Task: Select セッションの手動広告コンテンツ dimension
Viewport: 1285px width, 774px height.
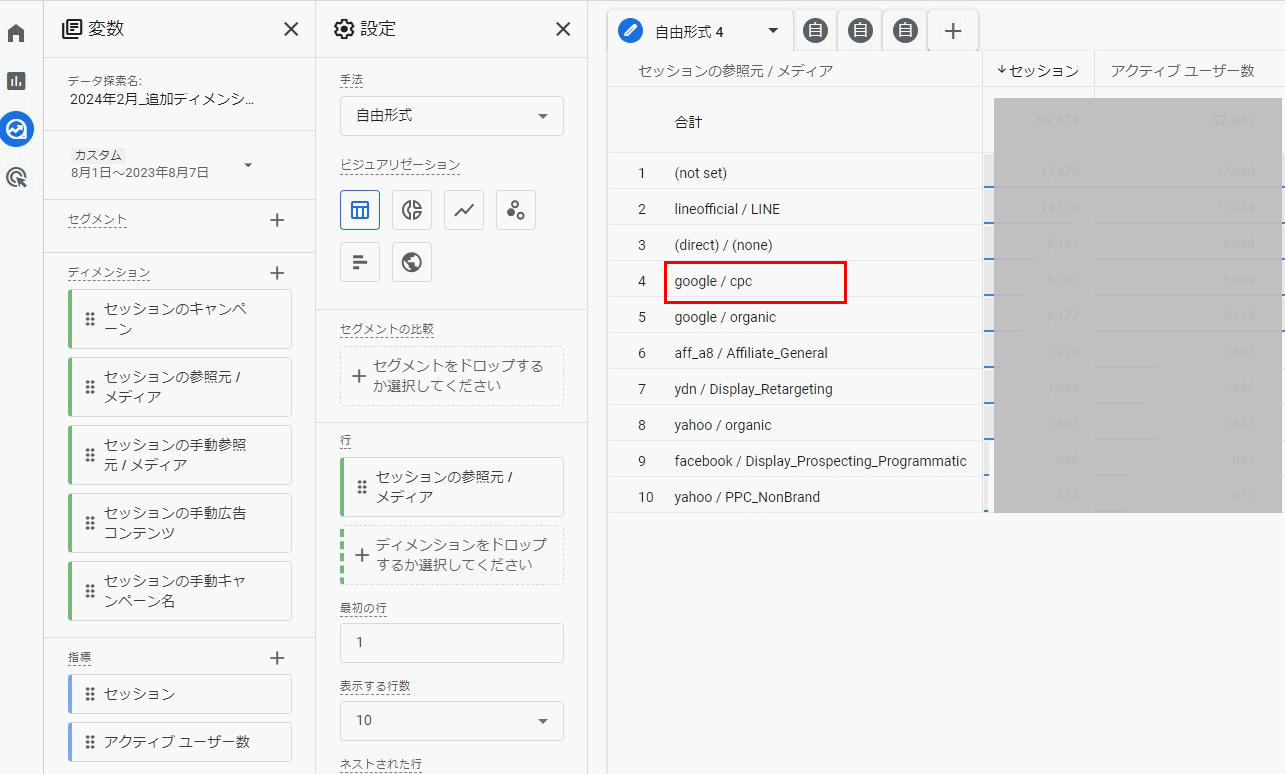Action: click(180, 523)
